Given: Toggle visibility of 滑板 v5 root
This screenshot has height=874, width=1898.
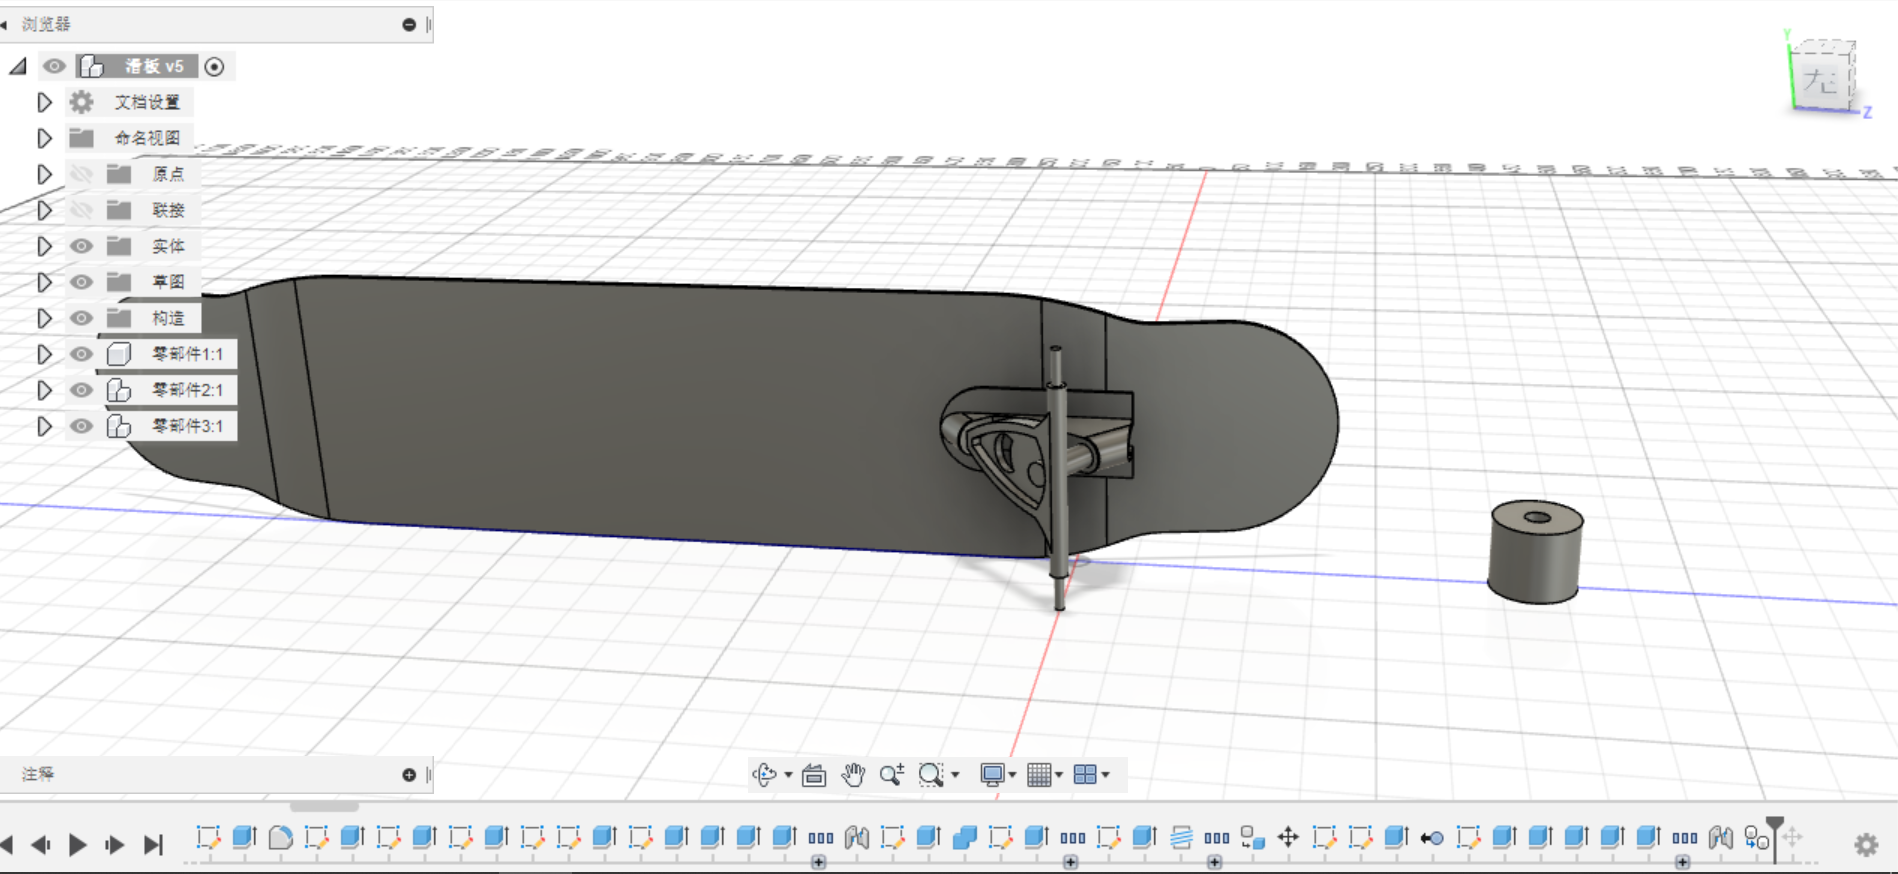Looking at the screenshot, I should (54, 66).
